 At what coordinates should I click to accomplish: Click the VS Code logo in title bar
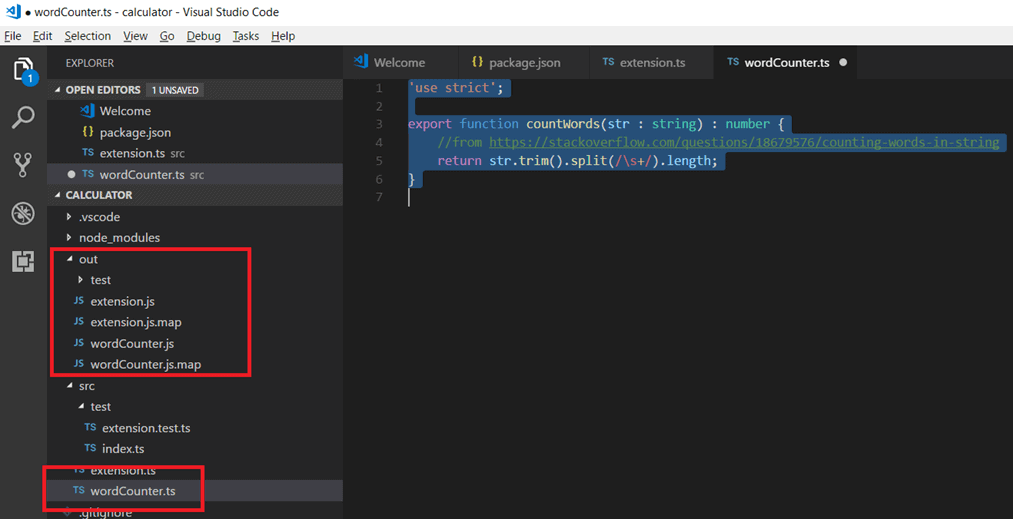[12, 12]
